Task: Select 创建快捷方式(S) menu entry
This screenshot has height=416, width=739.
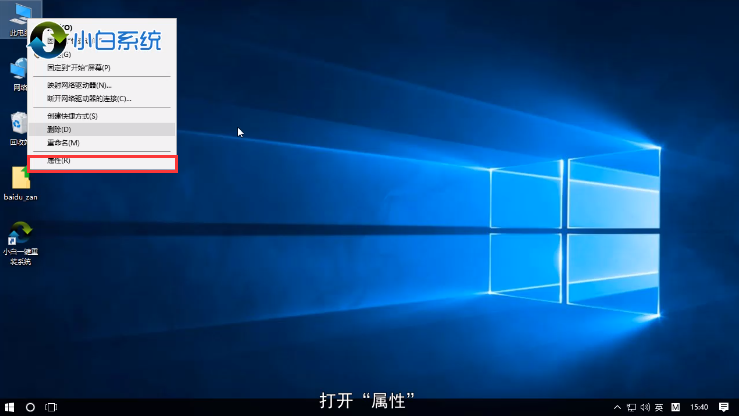Action: [72, 116]
